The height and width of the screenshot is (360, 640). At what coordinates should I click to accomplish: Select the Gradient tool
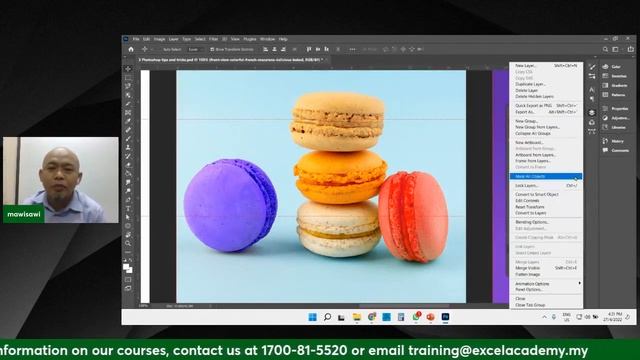(128, 173)
